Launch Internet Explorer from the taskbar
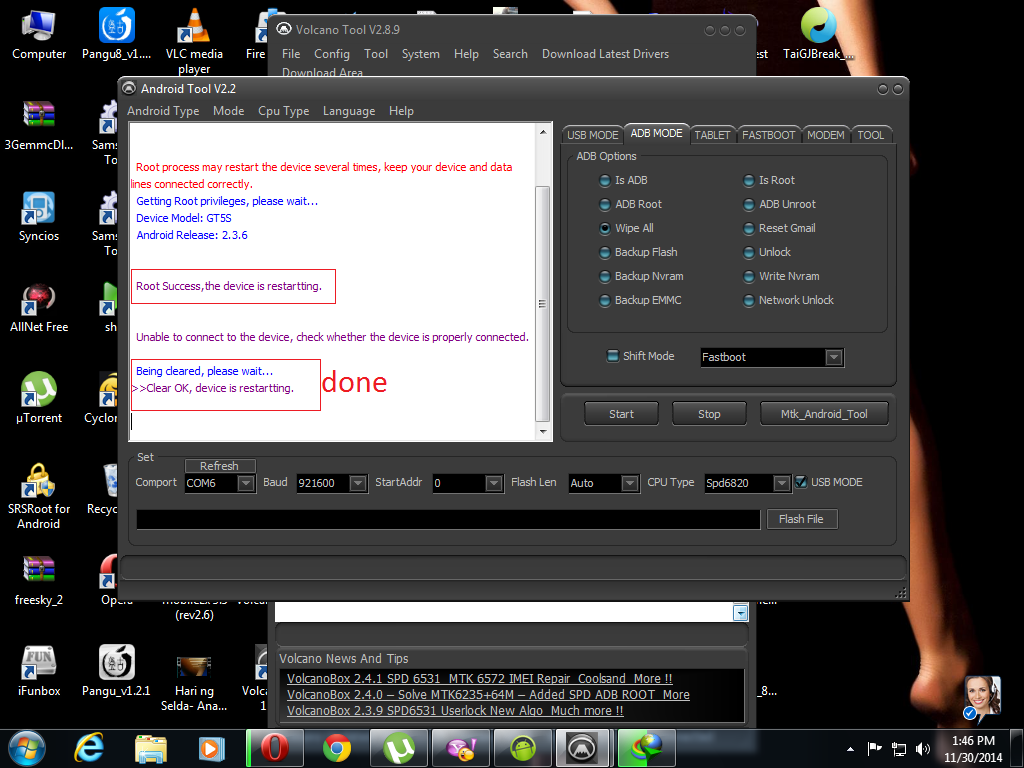 (x=89, y=748)
